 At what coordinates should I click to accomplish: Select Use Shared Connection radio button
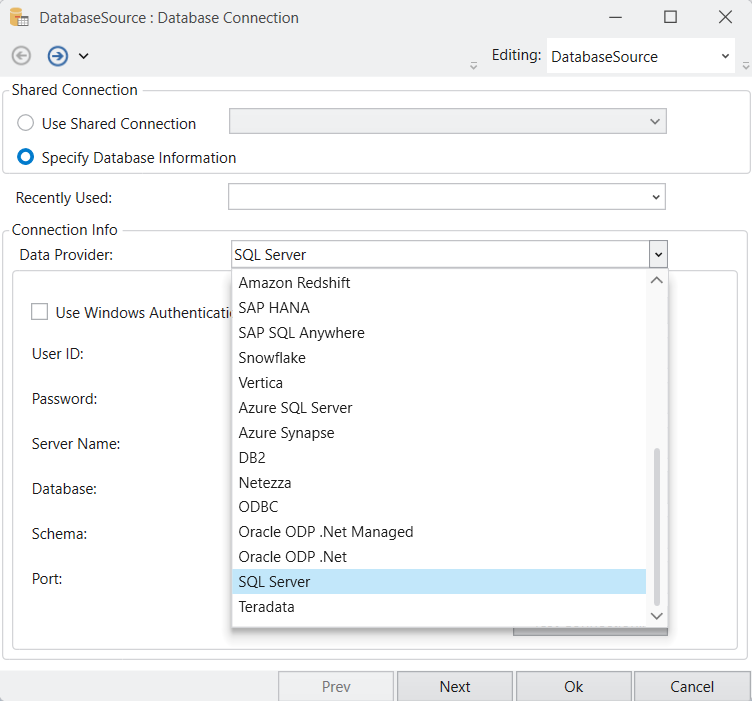[26, 124]
